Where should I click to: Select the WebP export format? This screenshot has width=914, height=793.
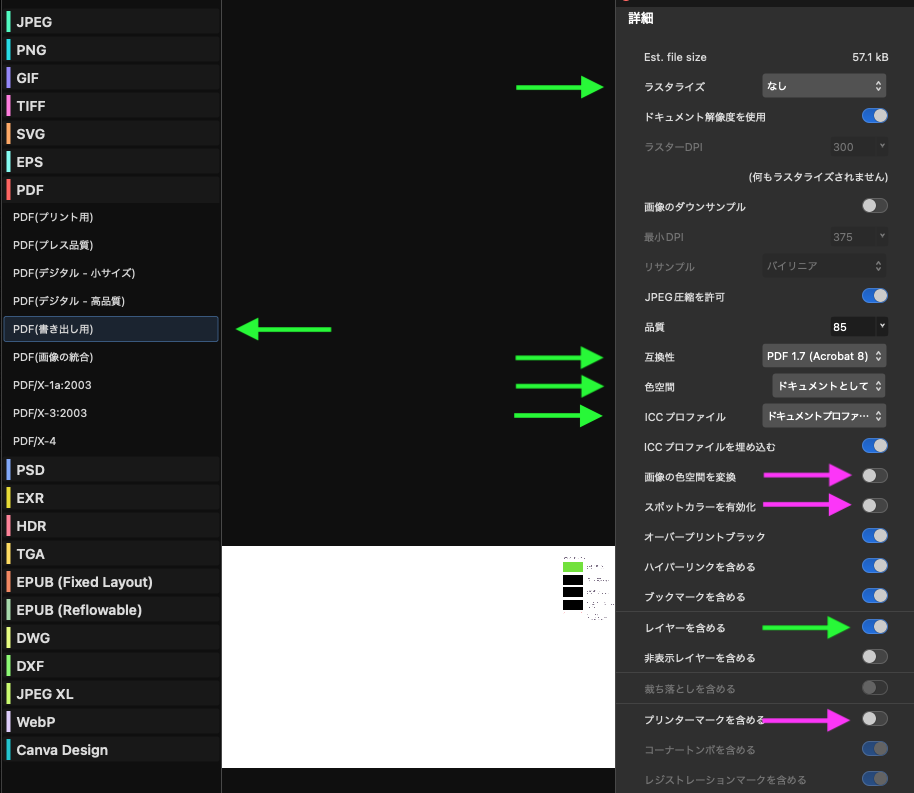(x=110, y=722)
